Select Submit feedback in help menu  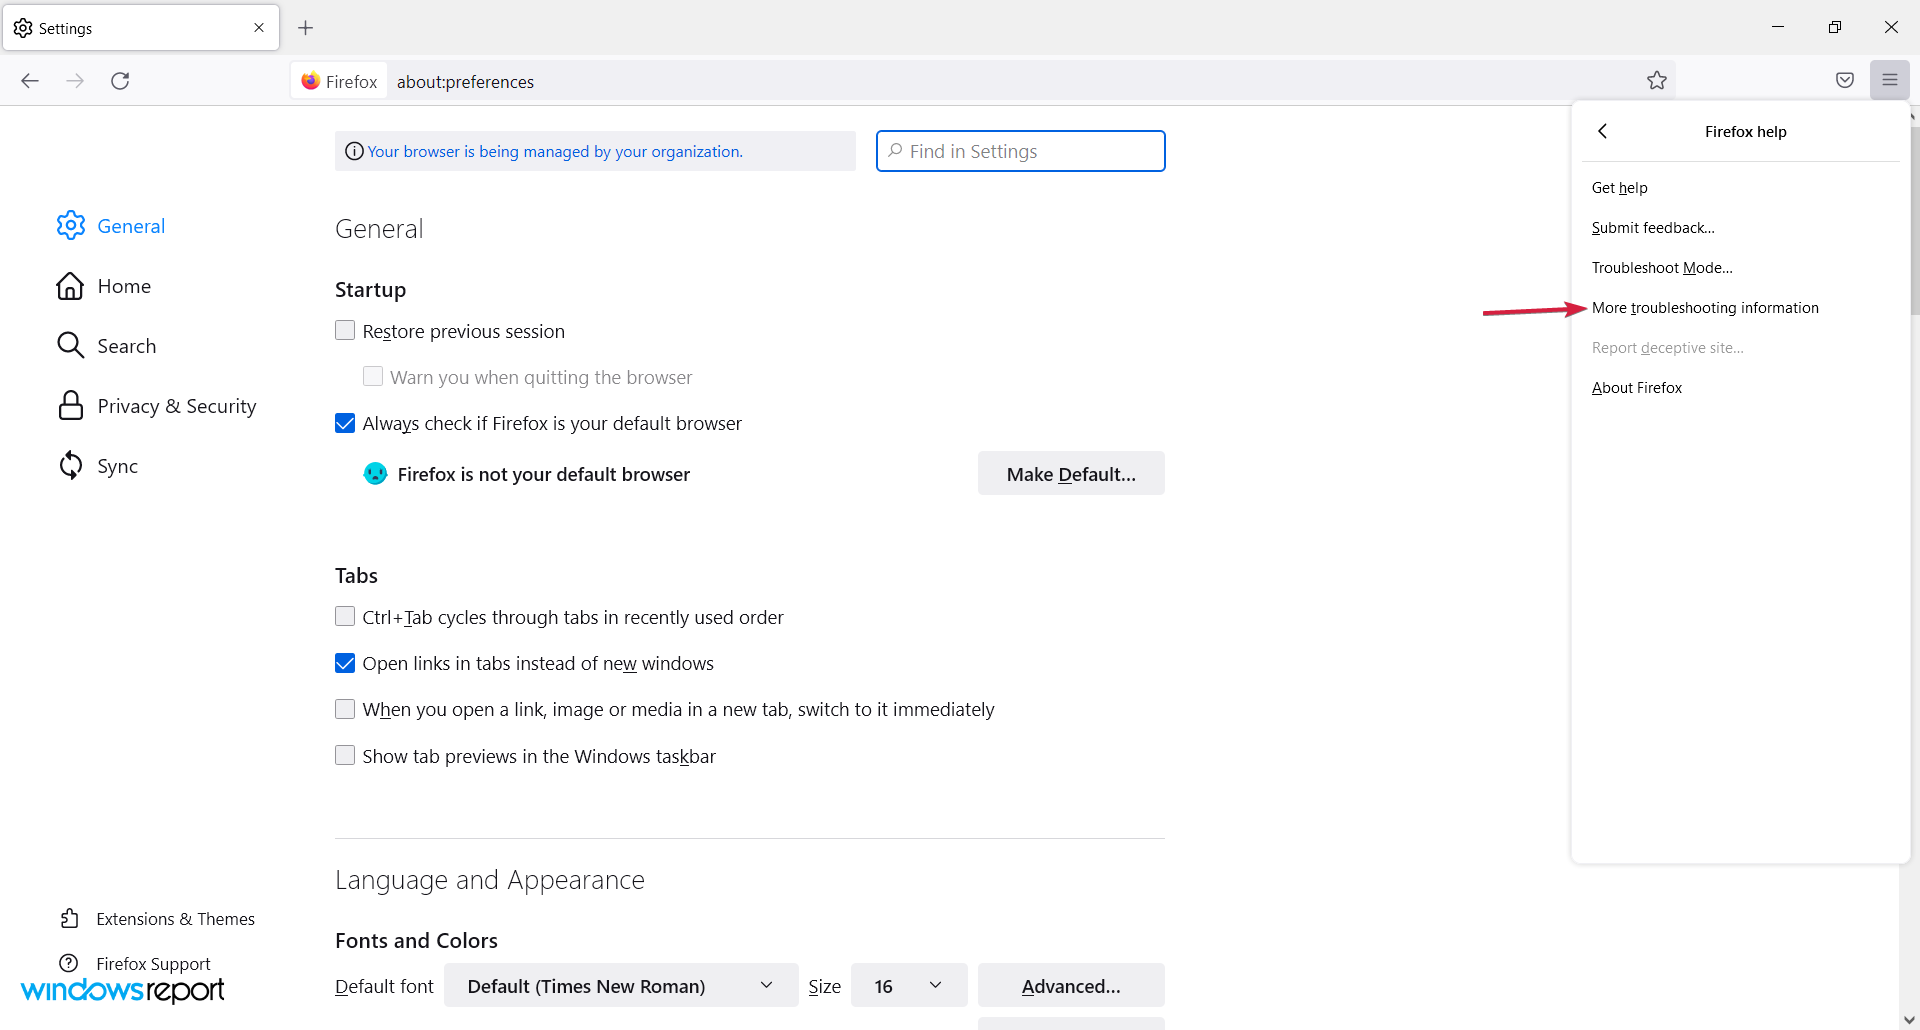1740,228
